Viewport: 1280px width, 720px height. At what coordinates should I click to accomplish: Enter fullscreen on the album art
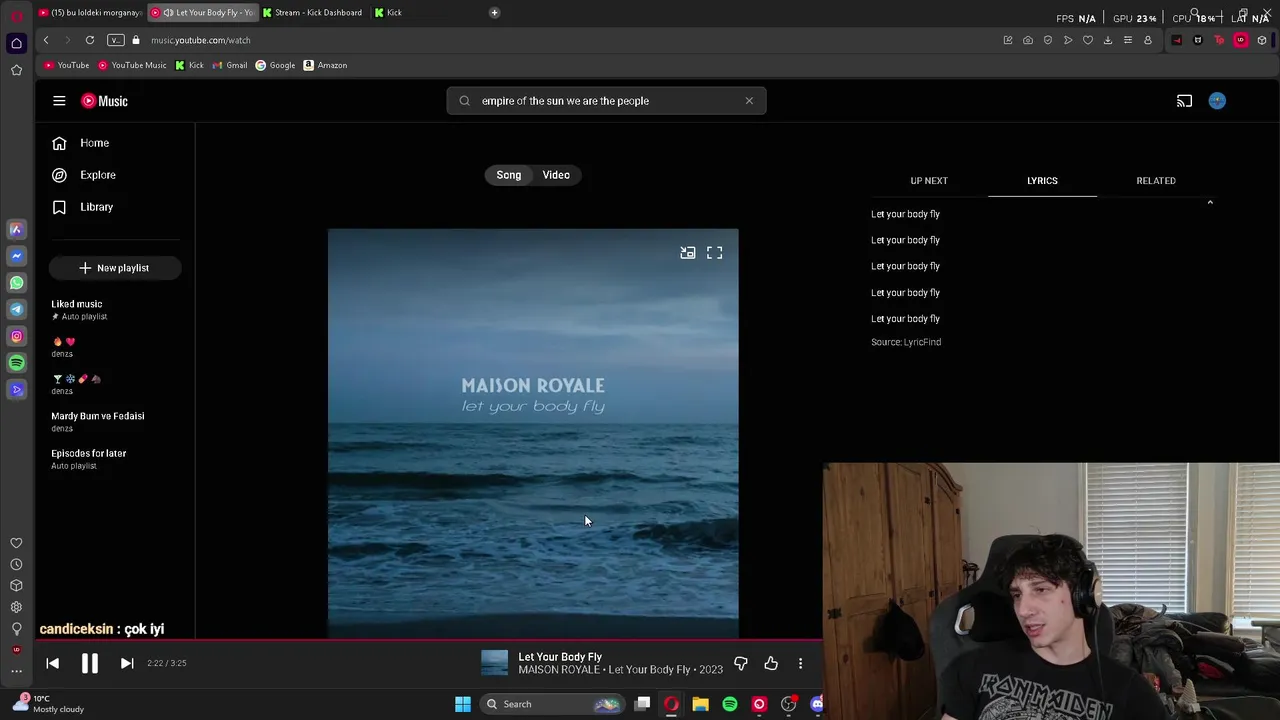(x=714, y=253)
